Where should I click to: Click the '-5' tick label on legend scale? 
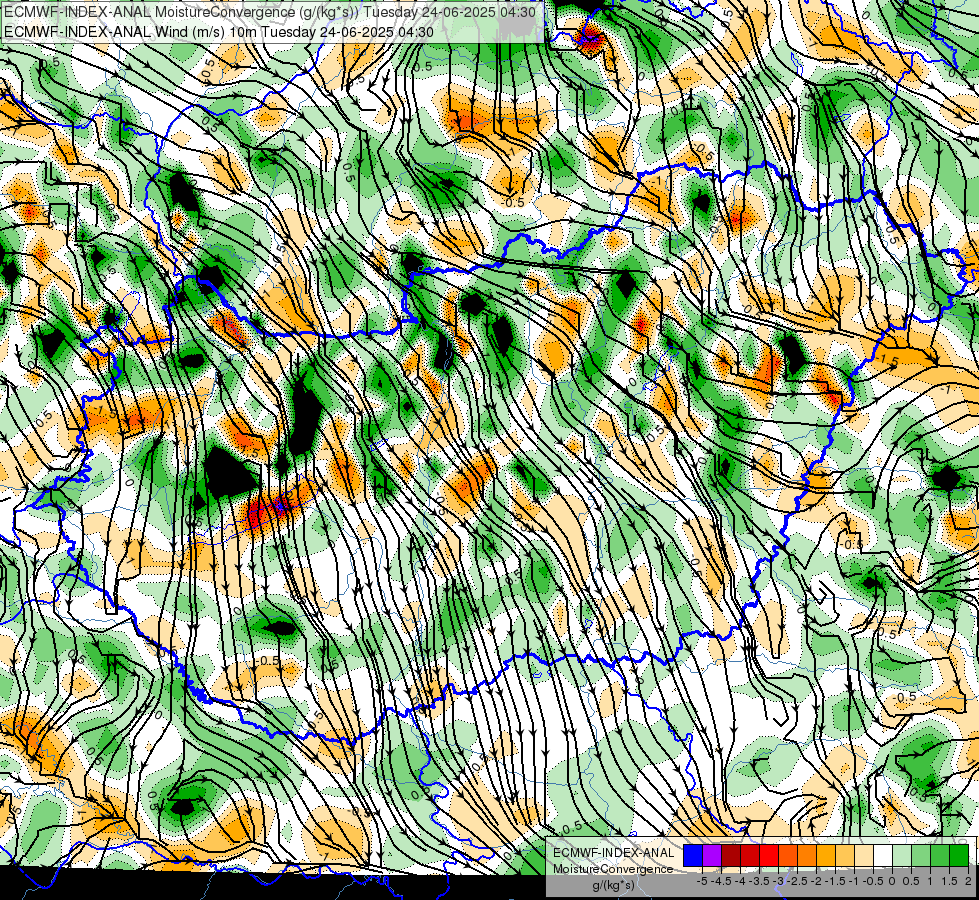click(x=702, y=881)
